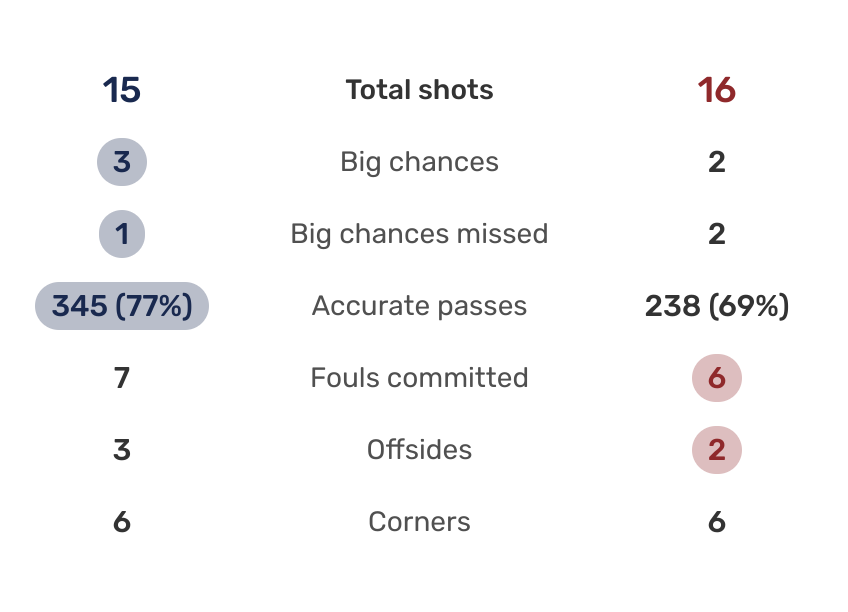Select home team's 3 offsides
Image resolution: width=848 pixels, height=612 pixels.
pos(122,450)
